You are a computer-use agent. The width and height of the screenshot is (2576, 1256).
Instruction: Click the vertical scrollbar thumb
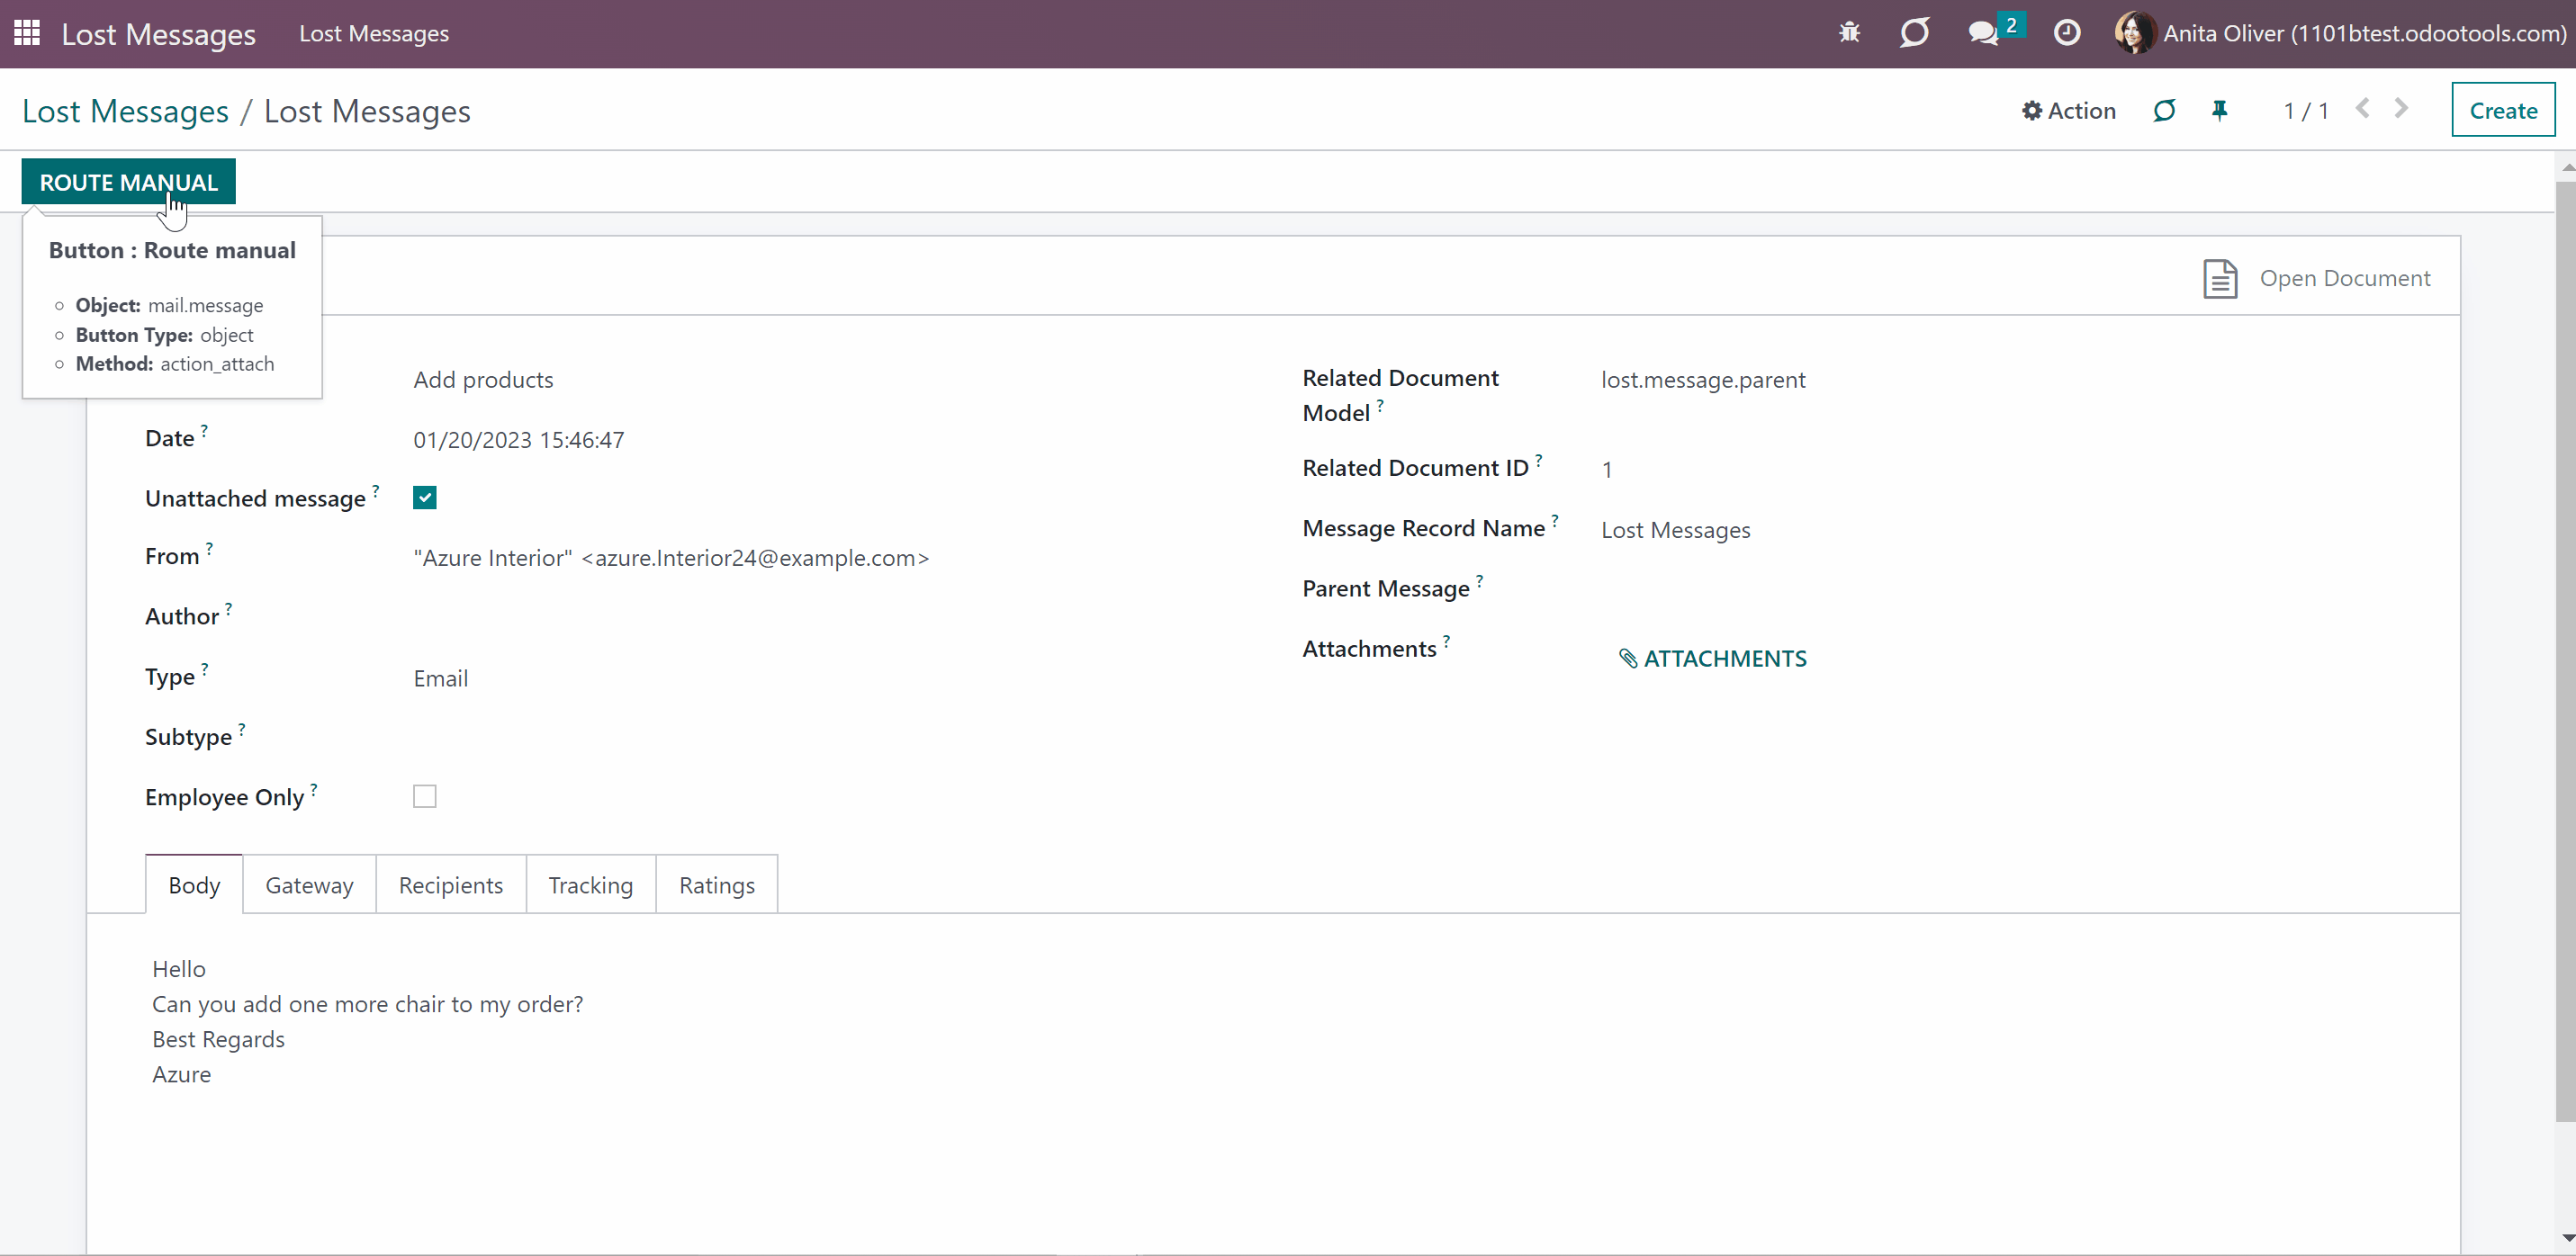[x=2566, y=650]
